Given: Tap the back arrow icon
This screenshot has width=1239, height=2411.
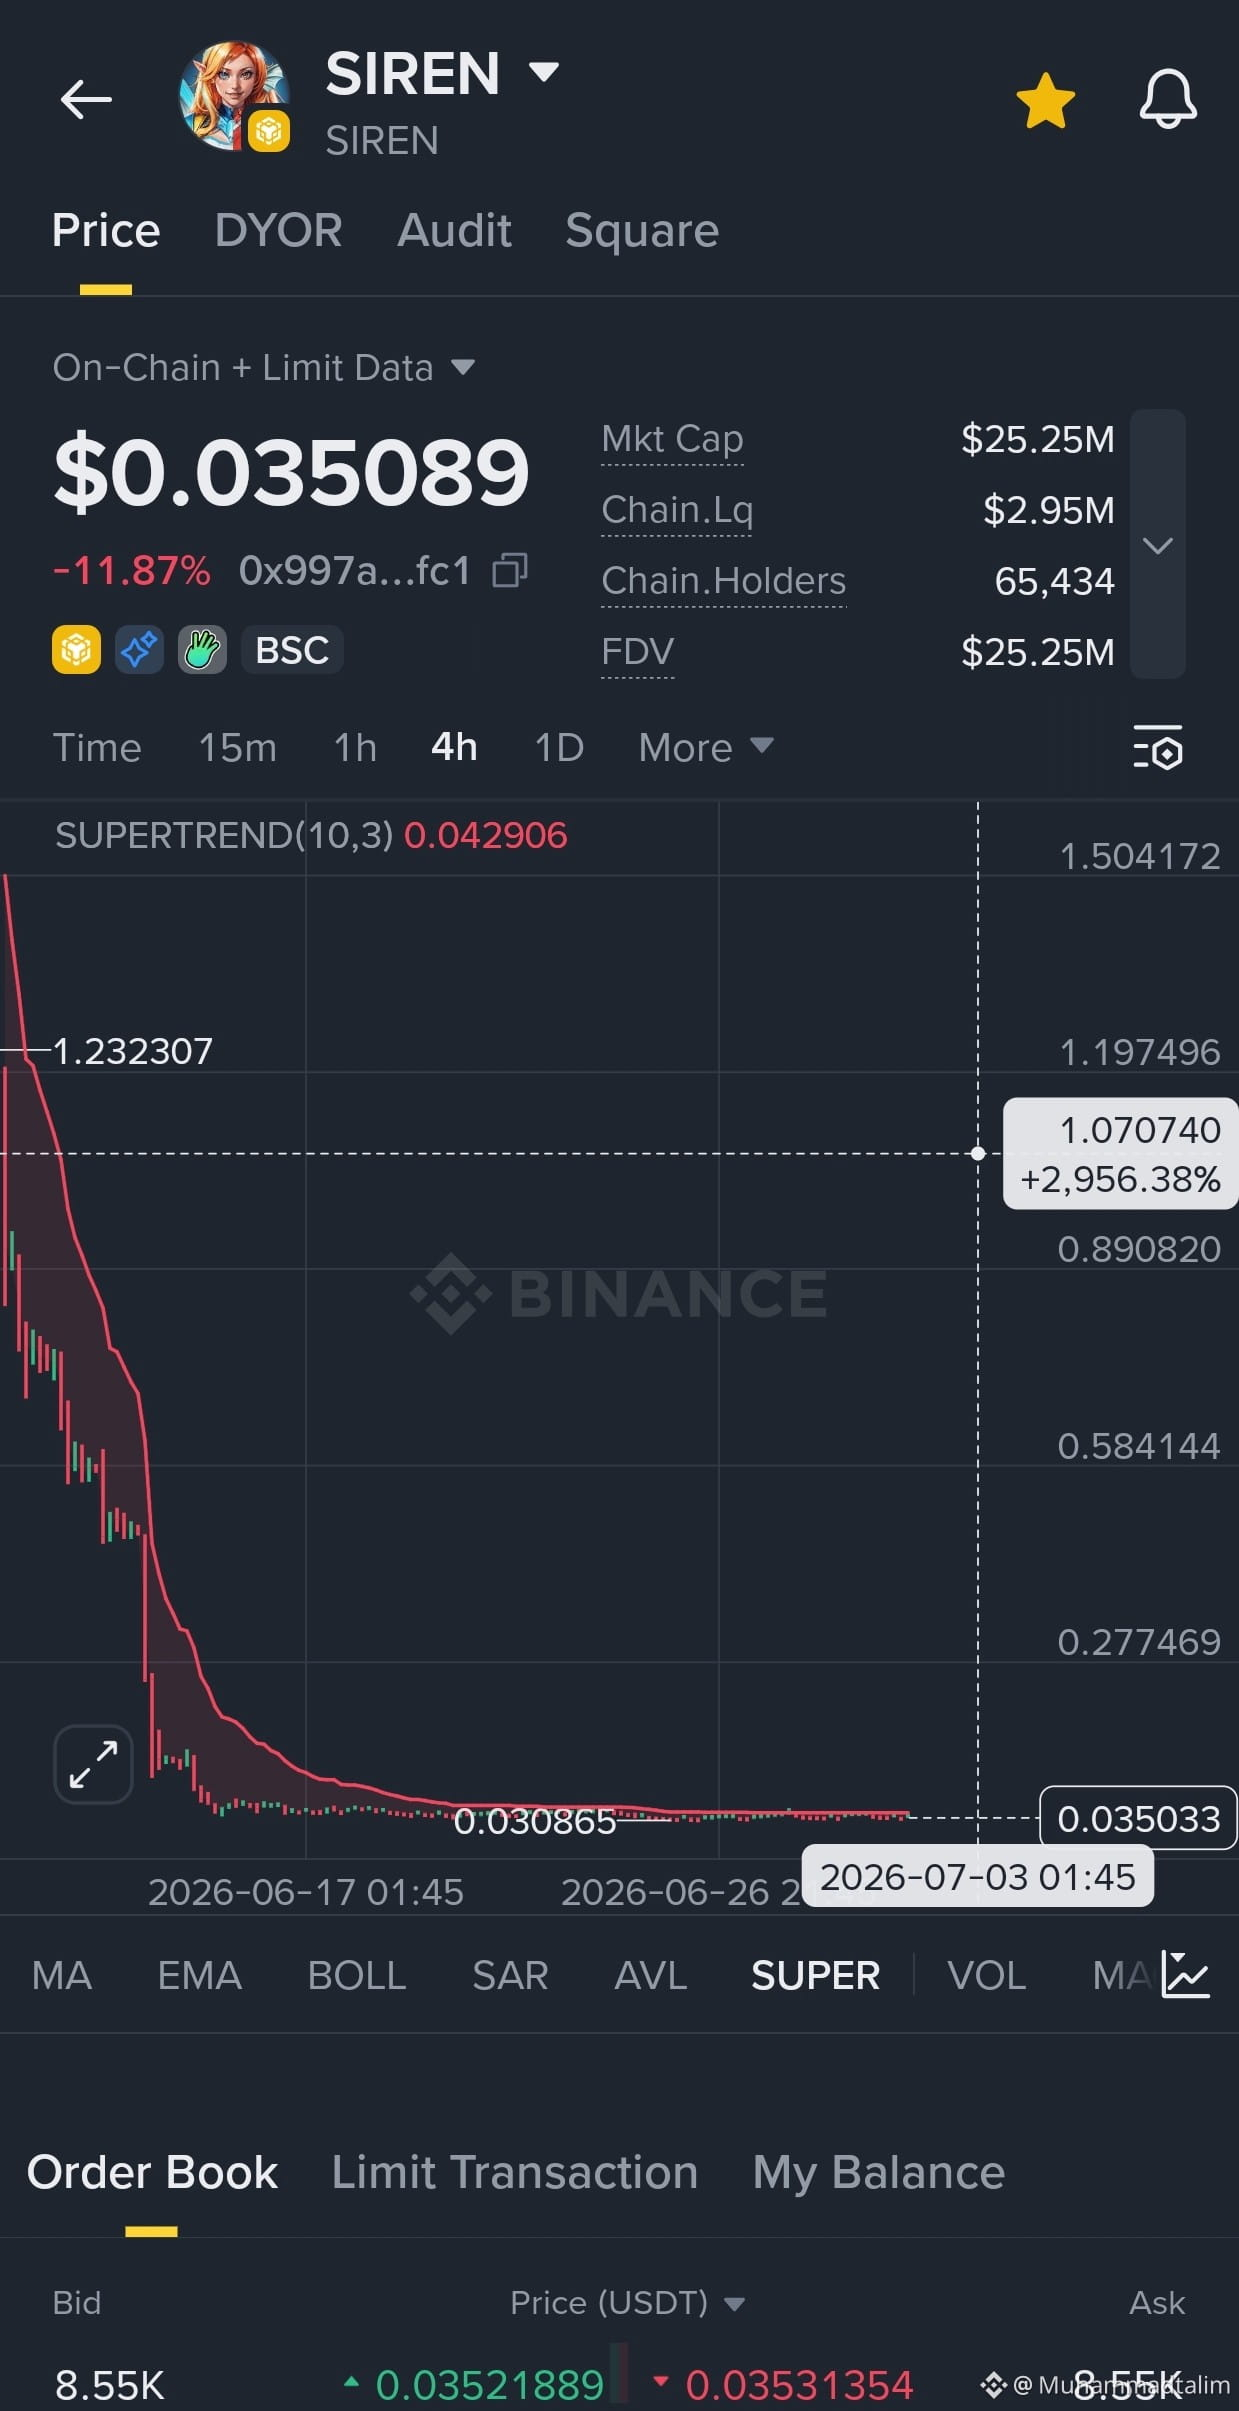Looking at the screenshot, I should click(86, 100).
